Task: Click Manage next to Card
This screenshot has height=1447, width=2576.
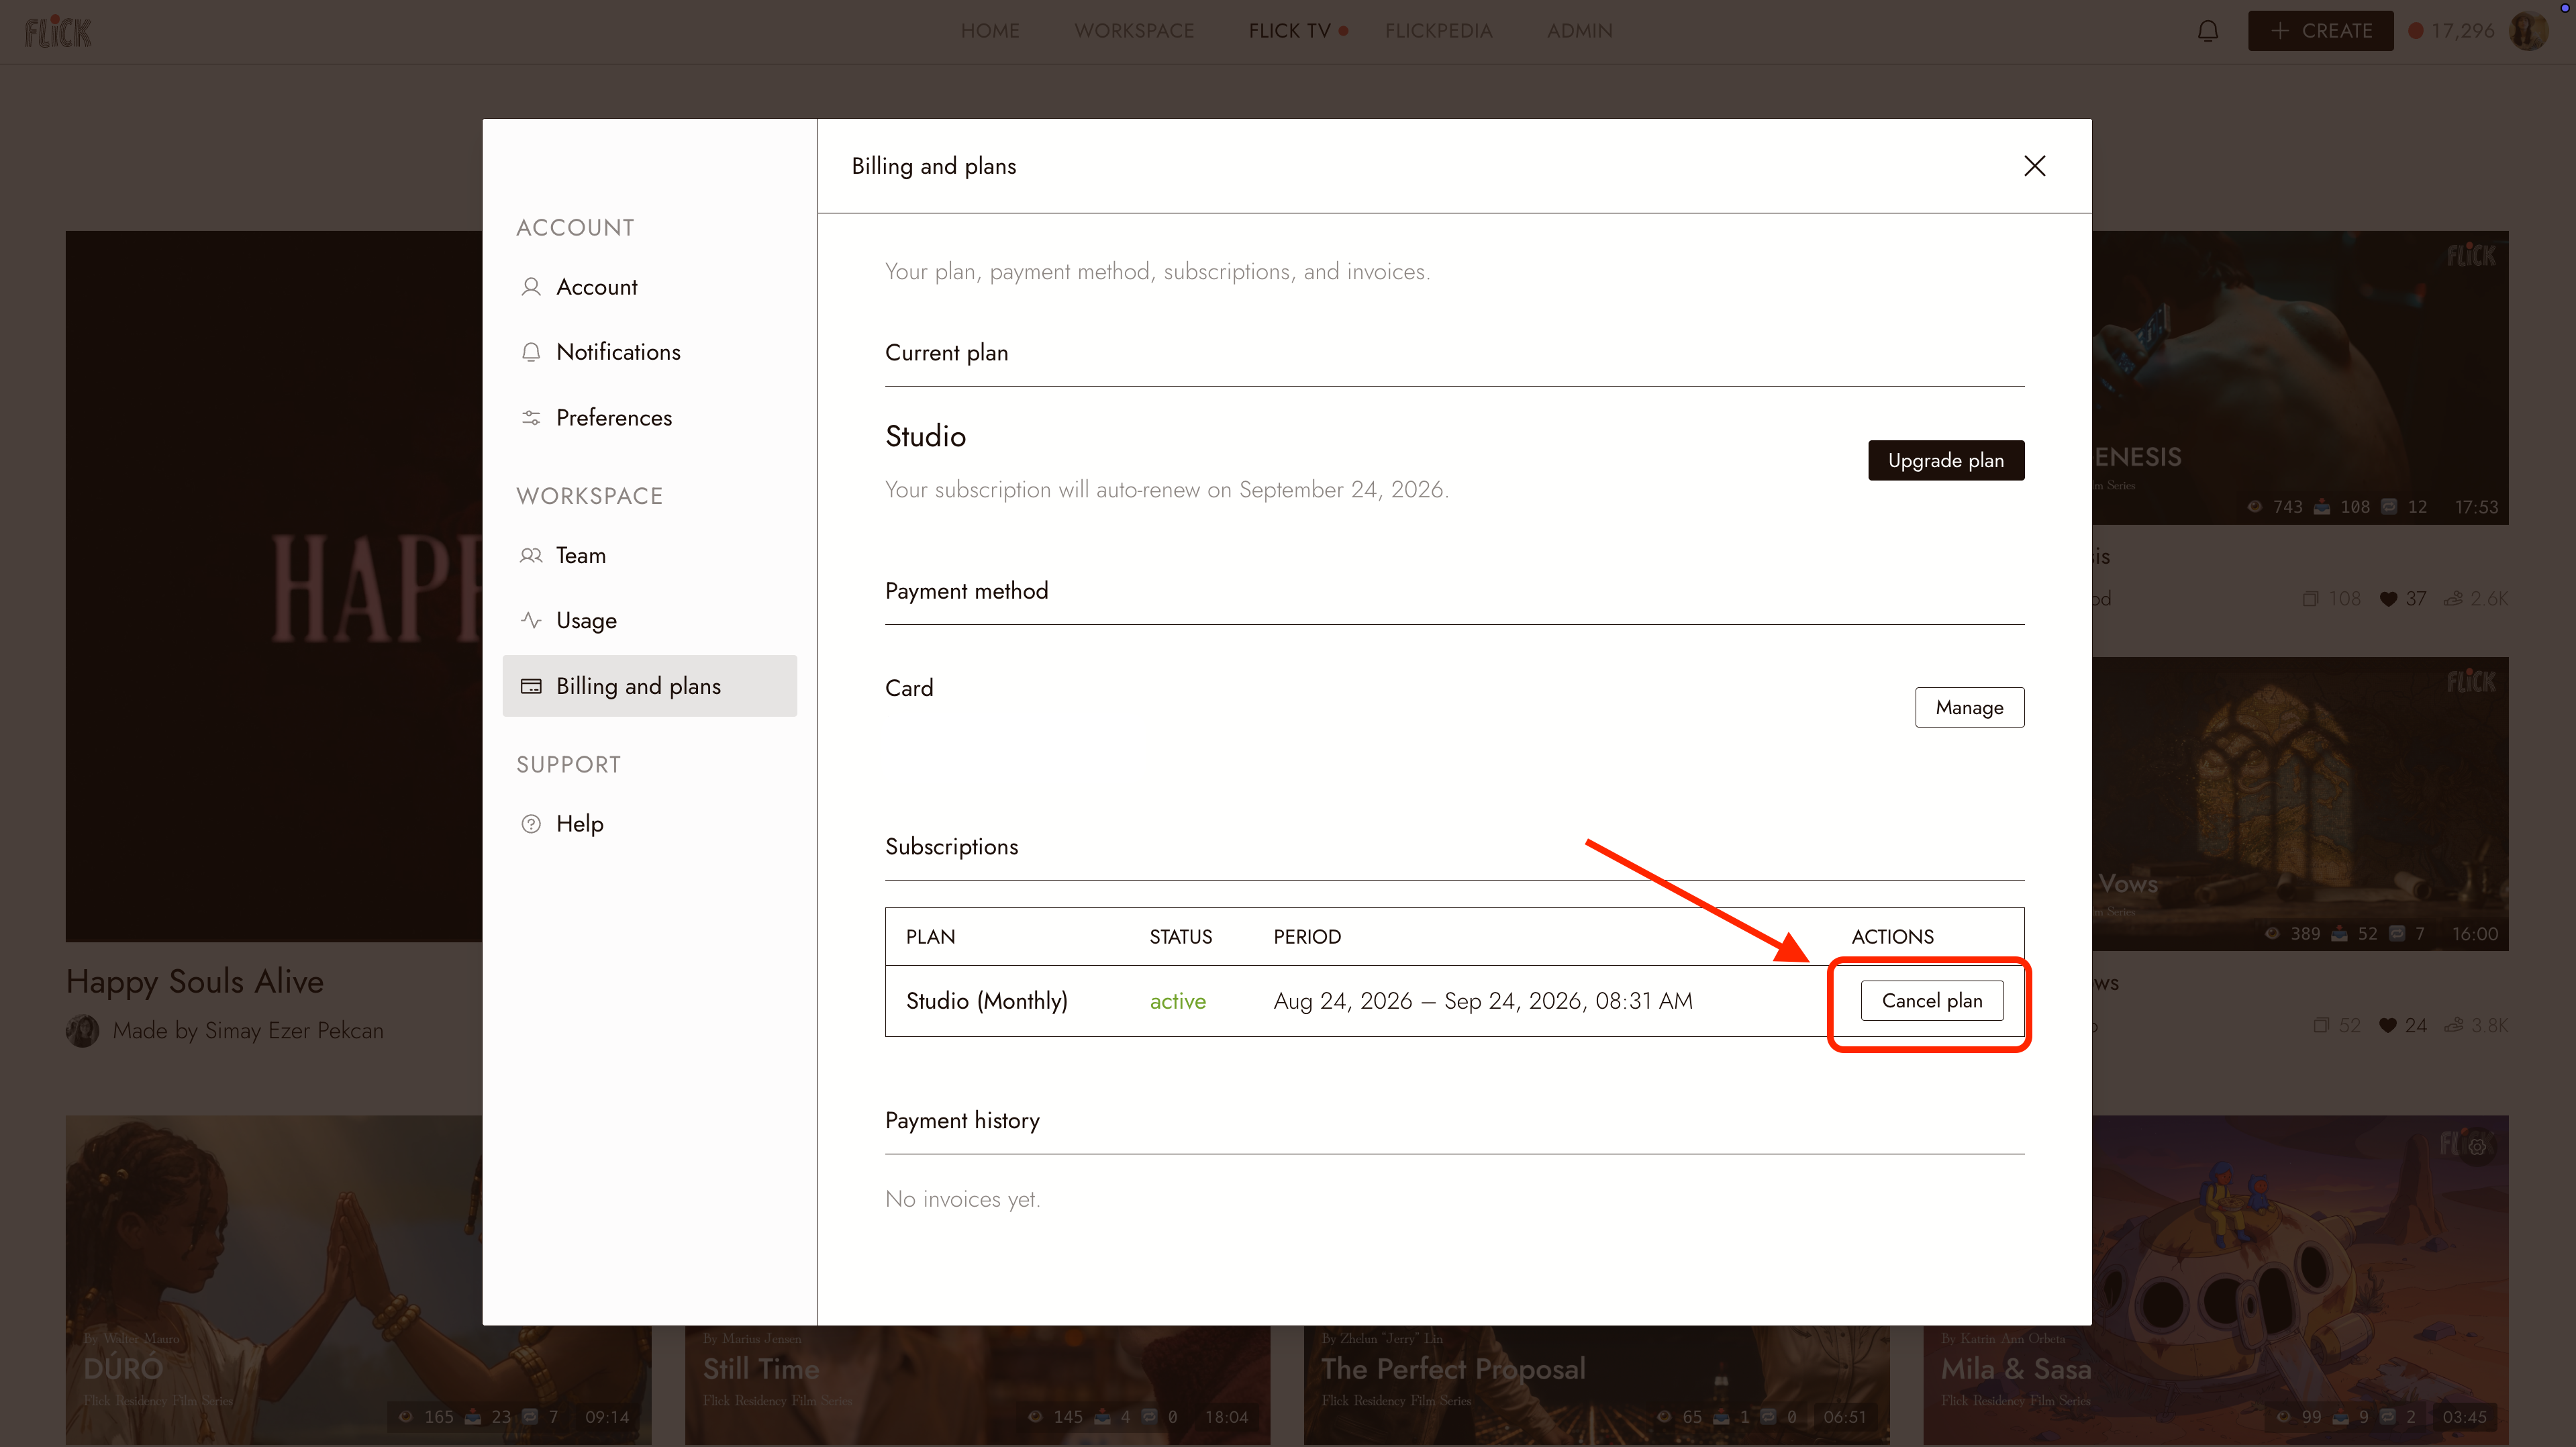Action: 1969,707
